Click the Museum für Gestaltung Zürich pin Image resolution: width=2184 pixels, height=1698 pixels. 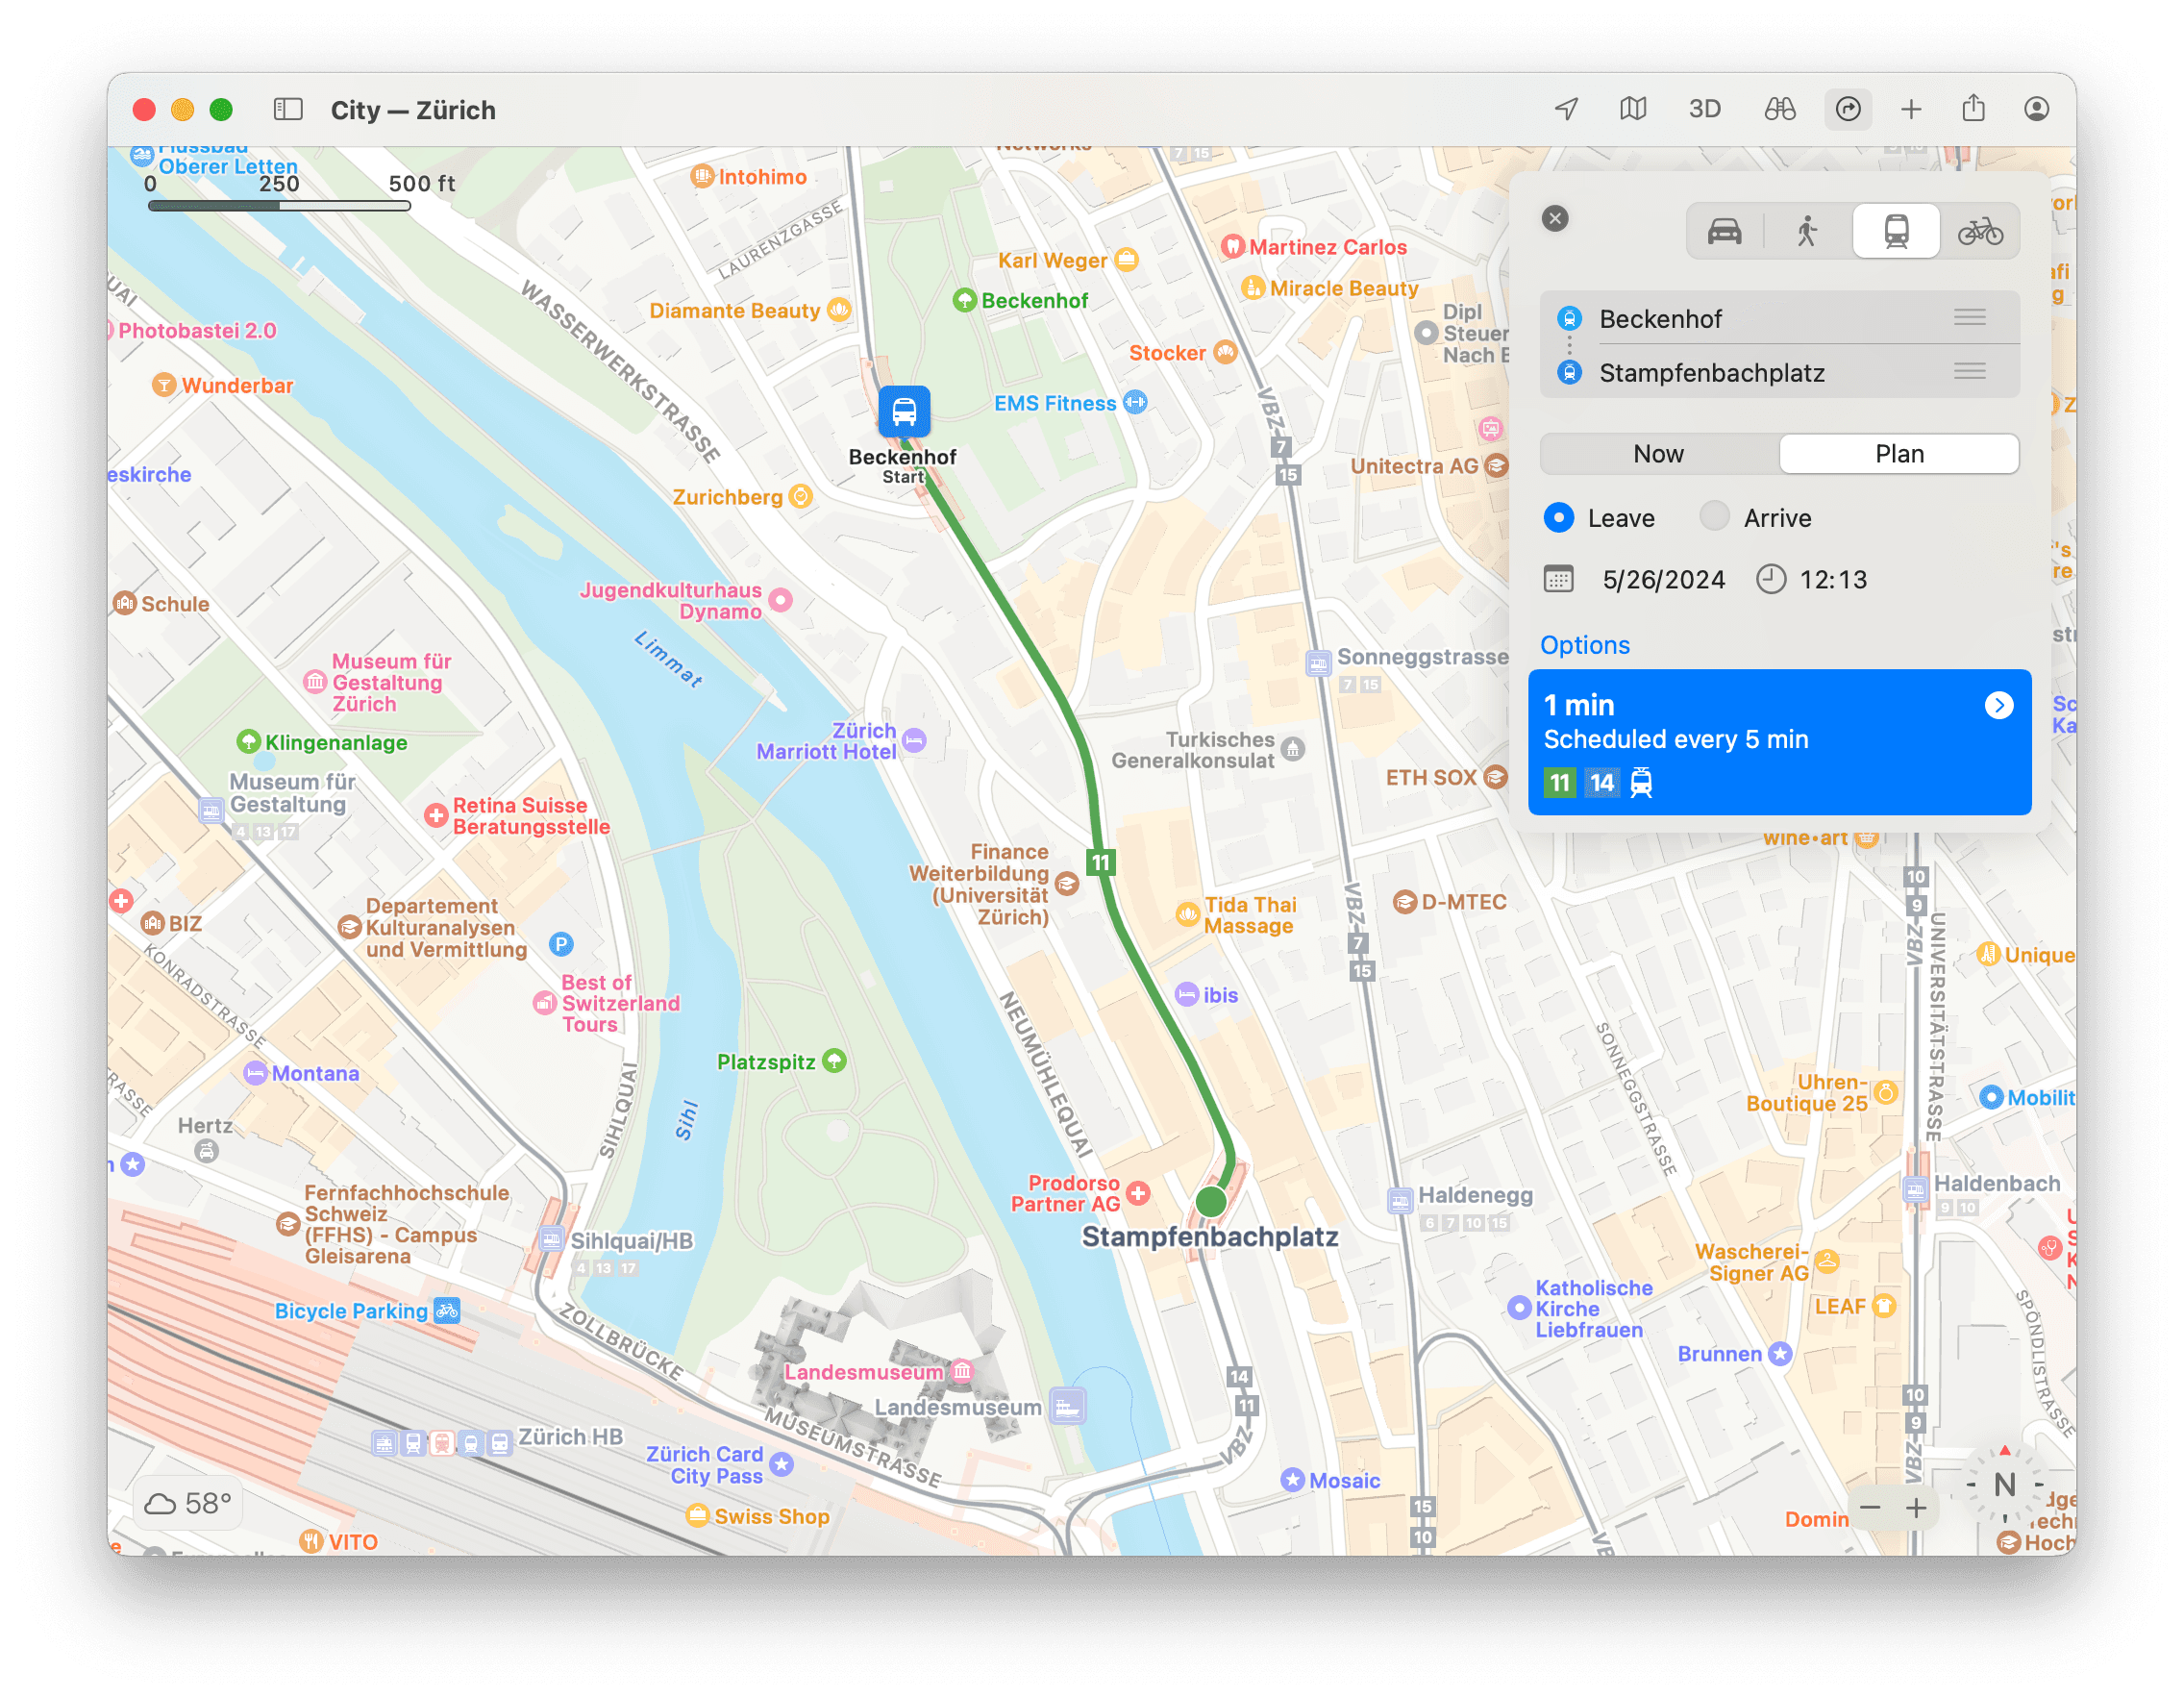315,682
